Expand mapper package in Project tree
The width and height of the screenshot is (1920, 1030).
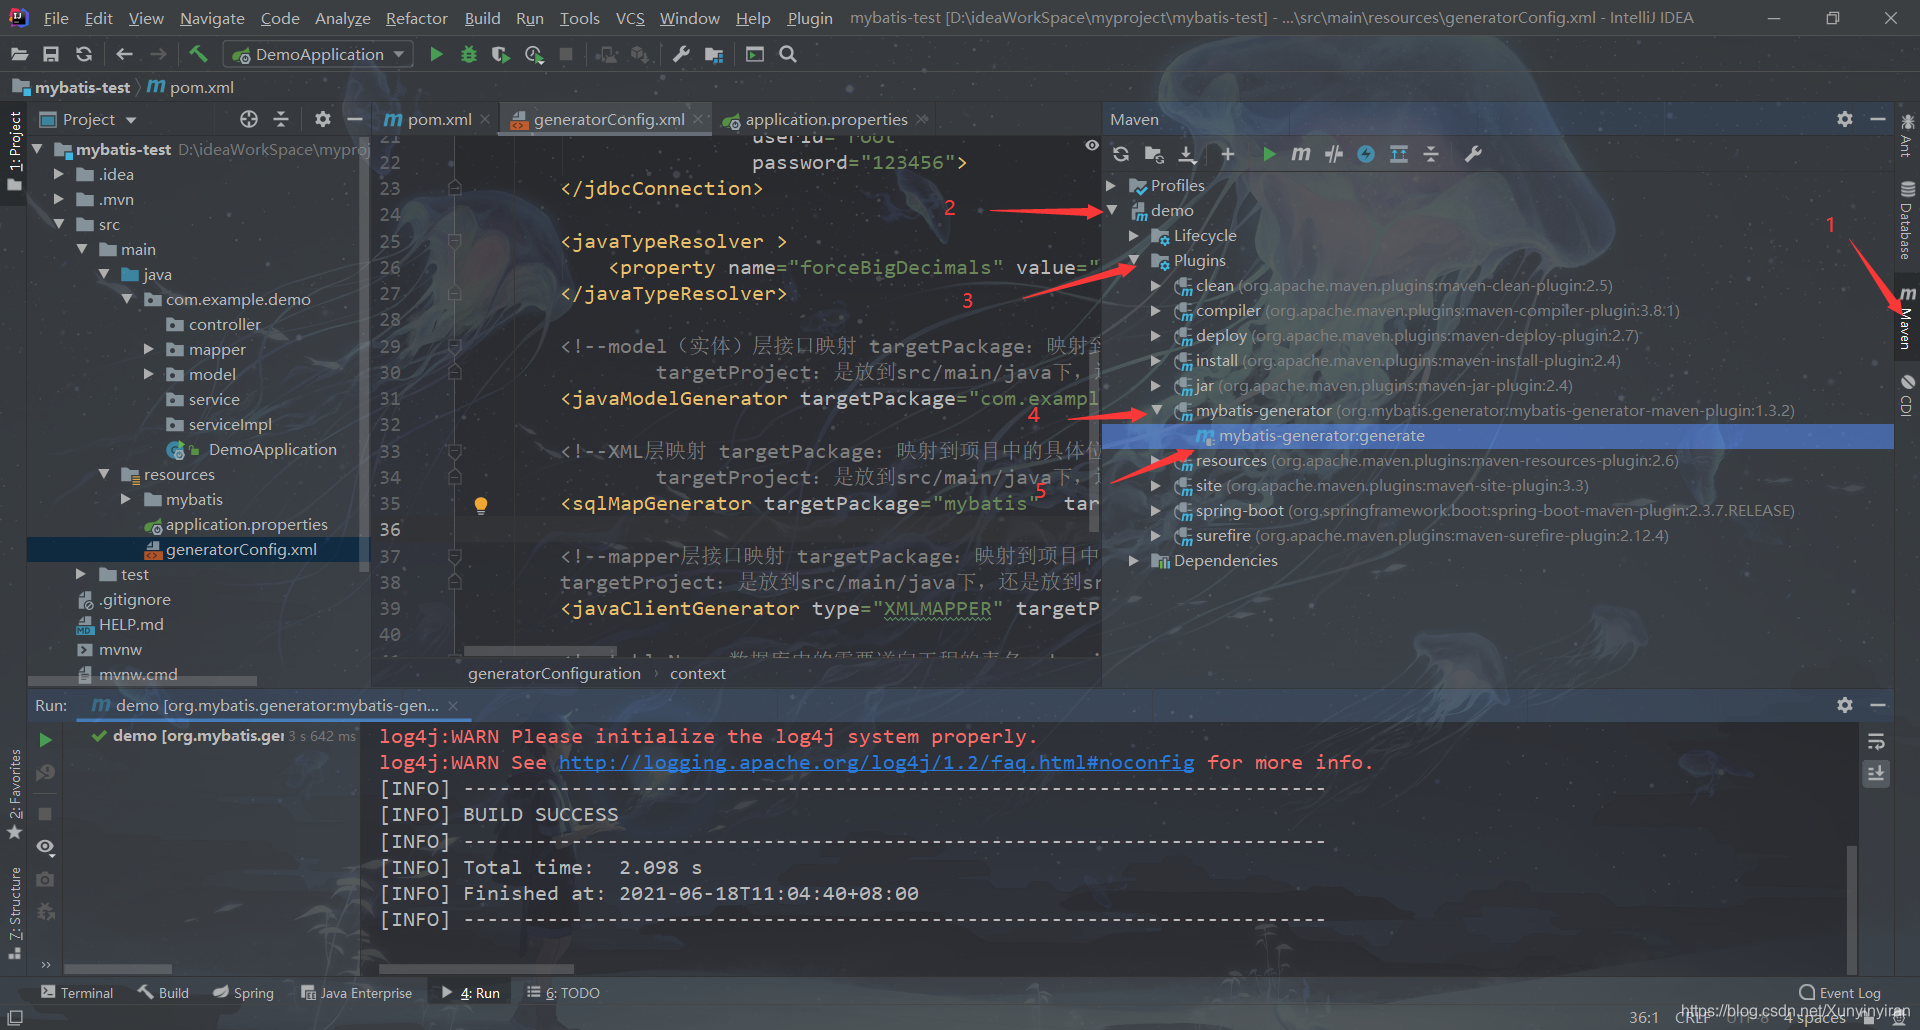[149, 350]
